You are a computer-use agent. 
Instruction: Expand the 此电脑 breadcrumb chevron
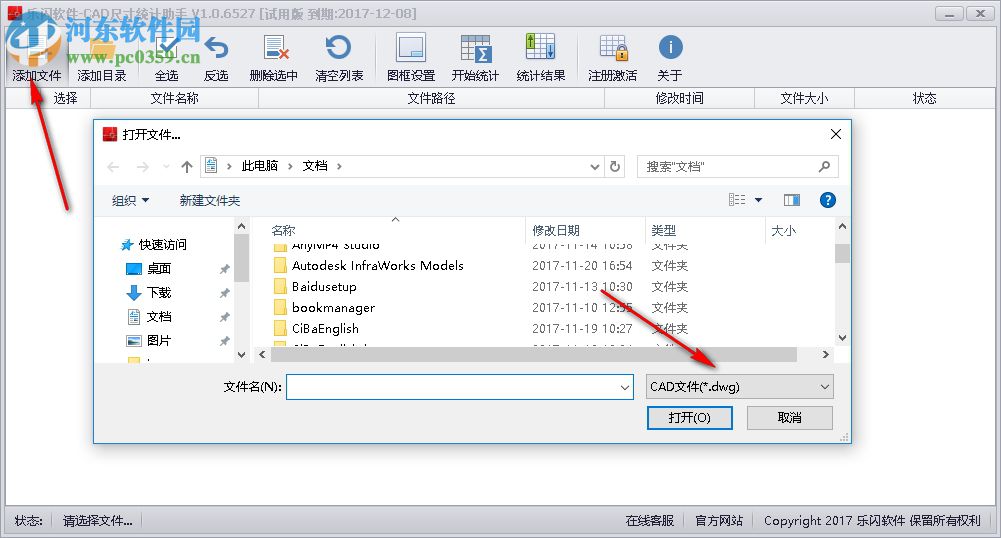click(290, 167)
